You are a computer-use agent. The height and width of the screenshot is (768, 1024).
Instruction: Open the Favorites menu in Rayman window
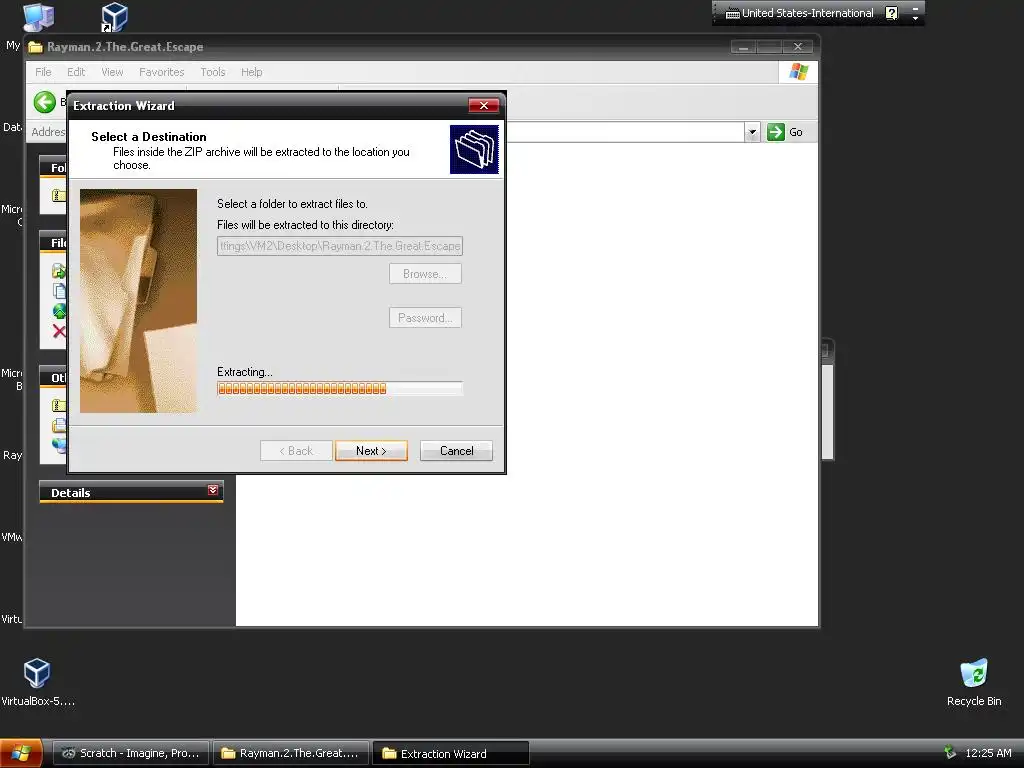pos(161,72)
